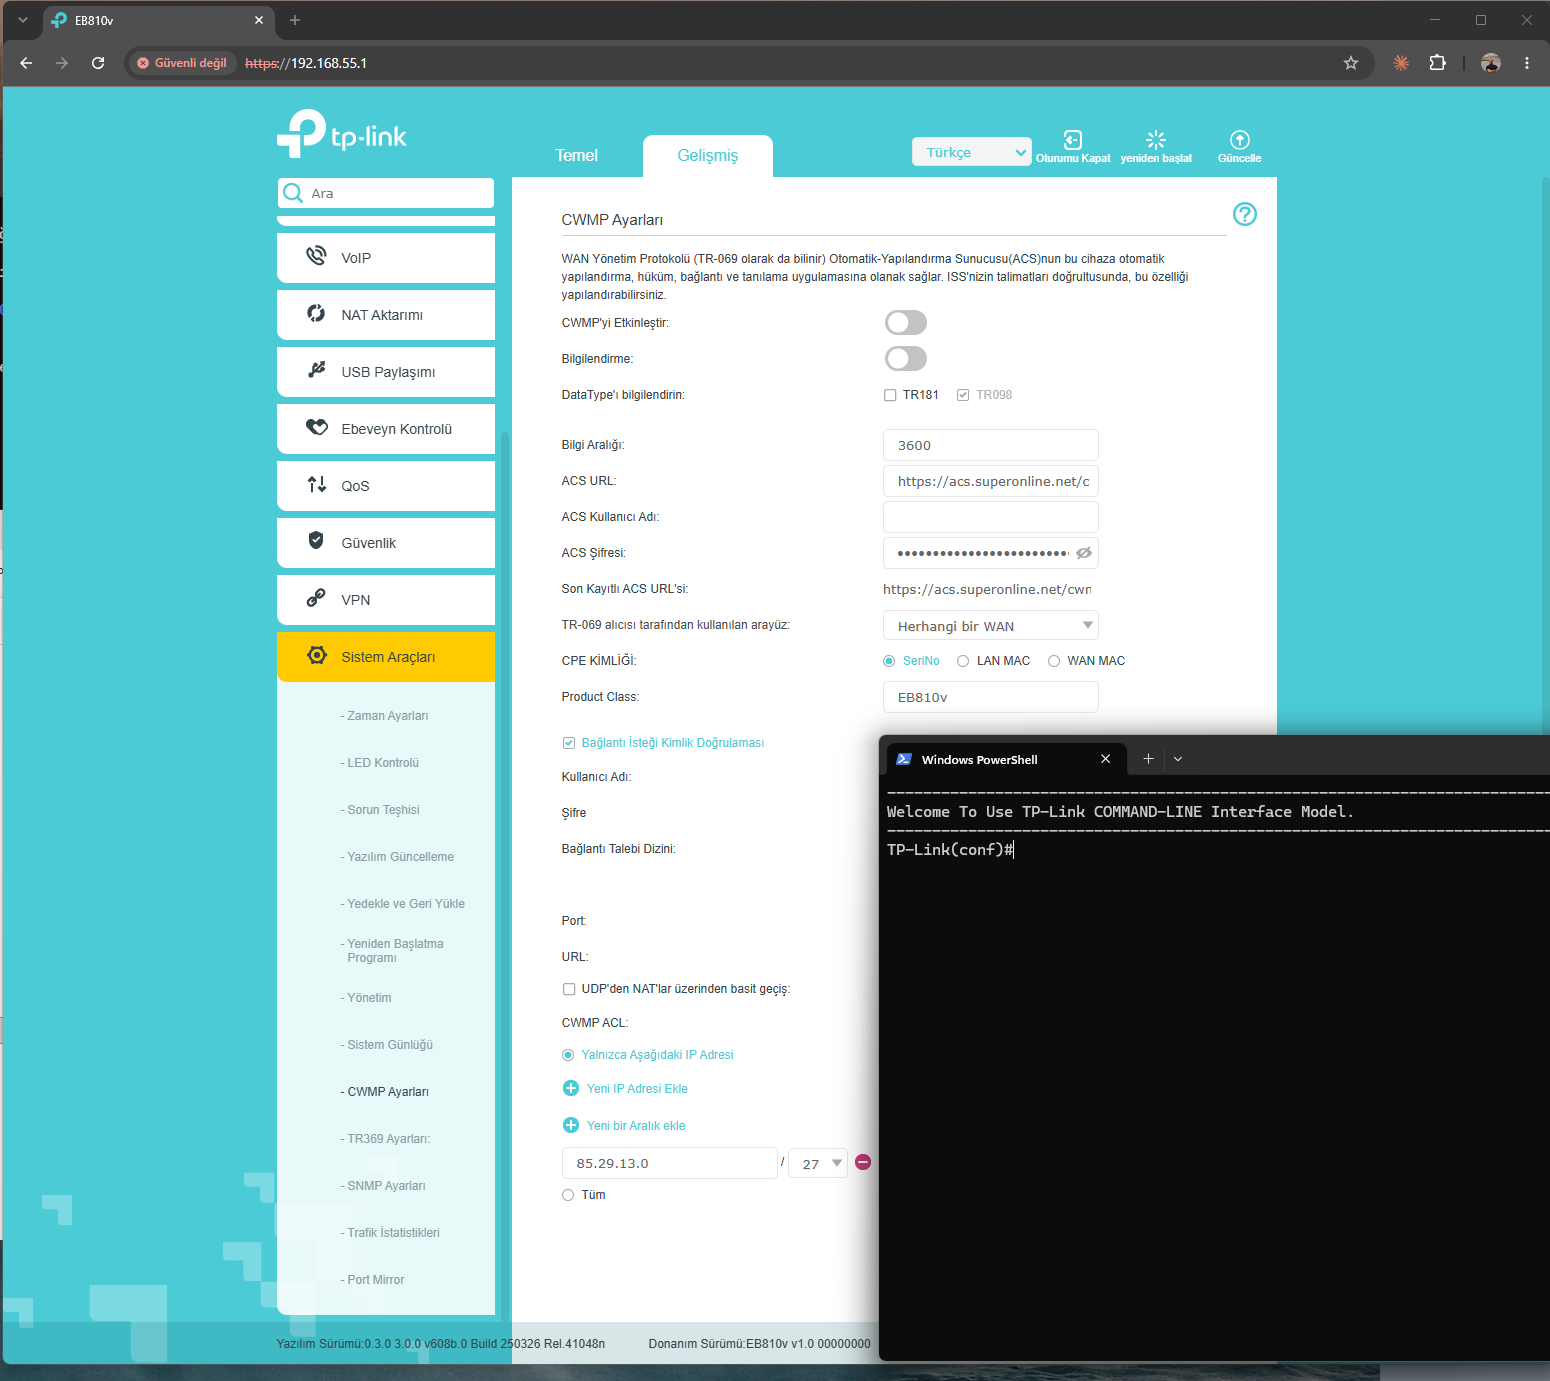Image resolution: width=1550 pixels, height=1381 pixels.
Task: Open the Türkçe language dropdown
Action: 971,152
